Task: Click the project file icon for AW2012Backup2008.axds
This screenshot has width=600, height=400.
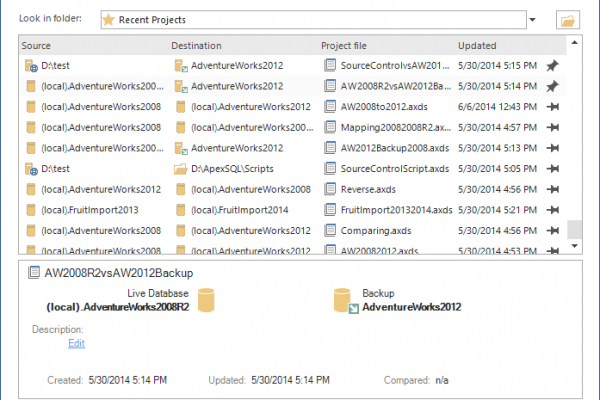Action: 330,148
